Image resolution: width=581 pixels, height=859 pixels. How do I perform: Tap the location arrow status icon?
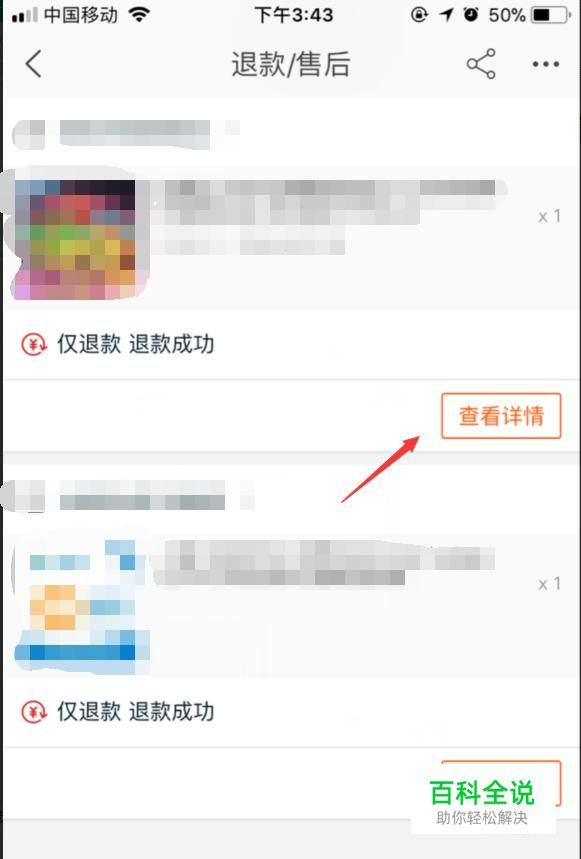[x=446, y=15]
